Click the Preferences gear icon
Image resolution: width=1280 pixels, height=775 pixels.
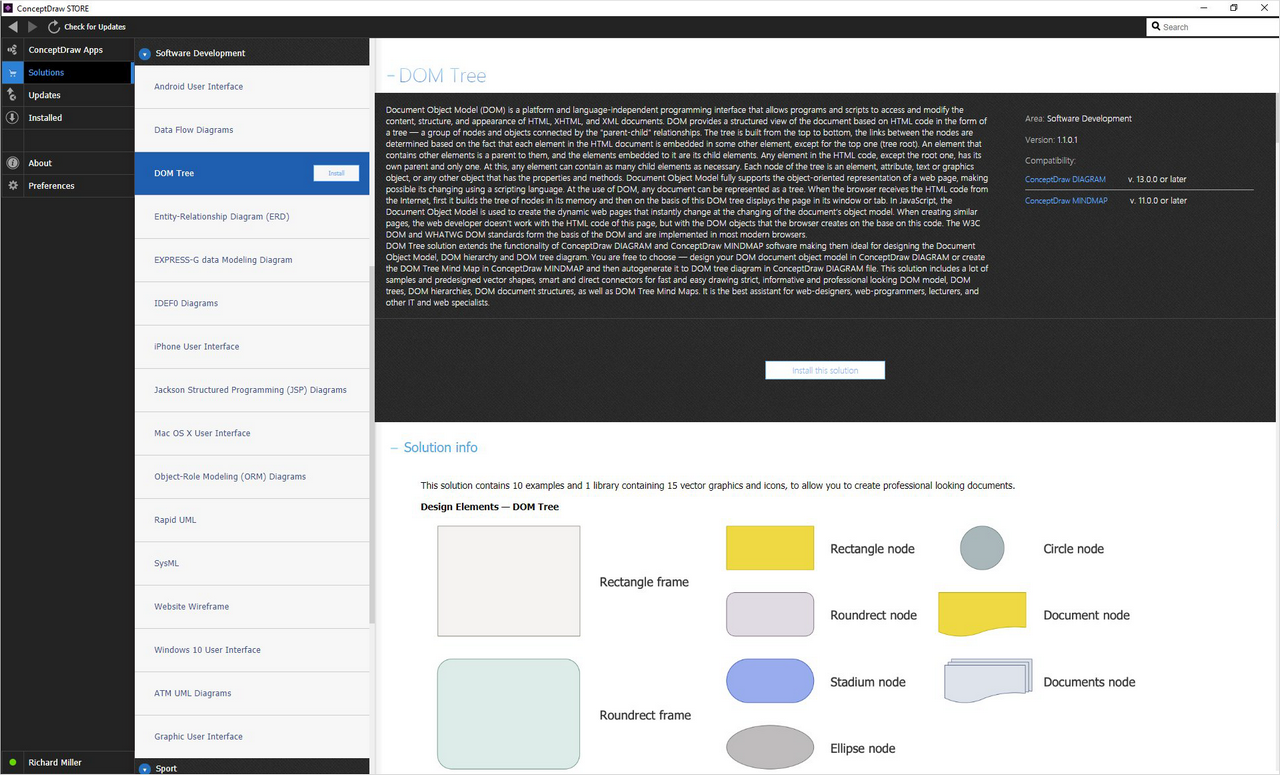tap(12, 186)
